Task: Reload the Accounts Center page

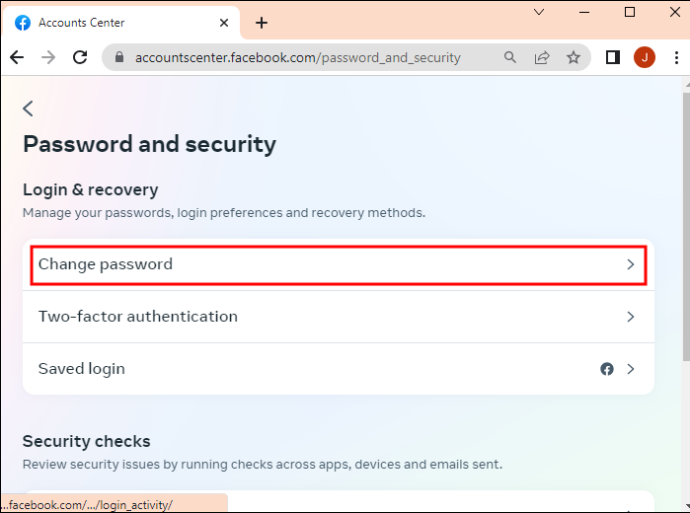Action: pos(80,57)
